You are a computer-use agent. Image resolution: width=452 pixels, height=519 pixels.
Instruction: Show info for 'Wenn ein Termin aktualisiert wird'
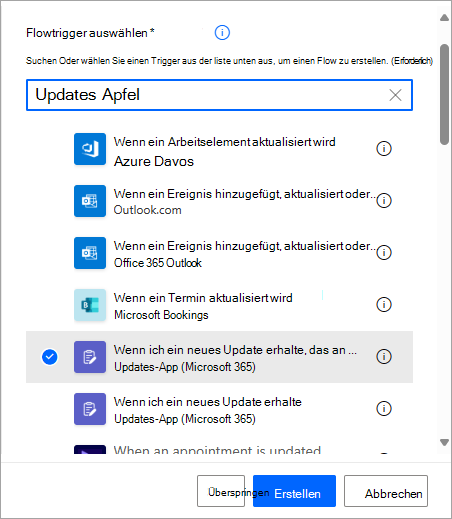click(384, 304)
